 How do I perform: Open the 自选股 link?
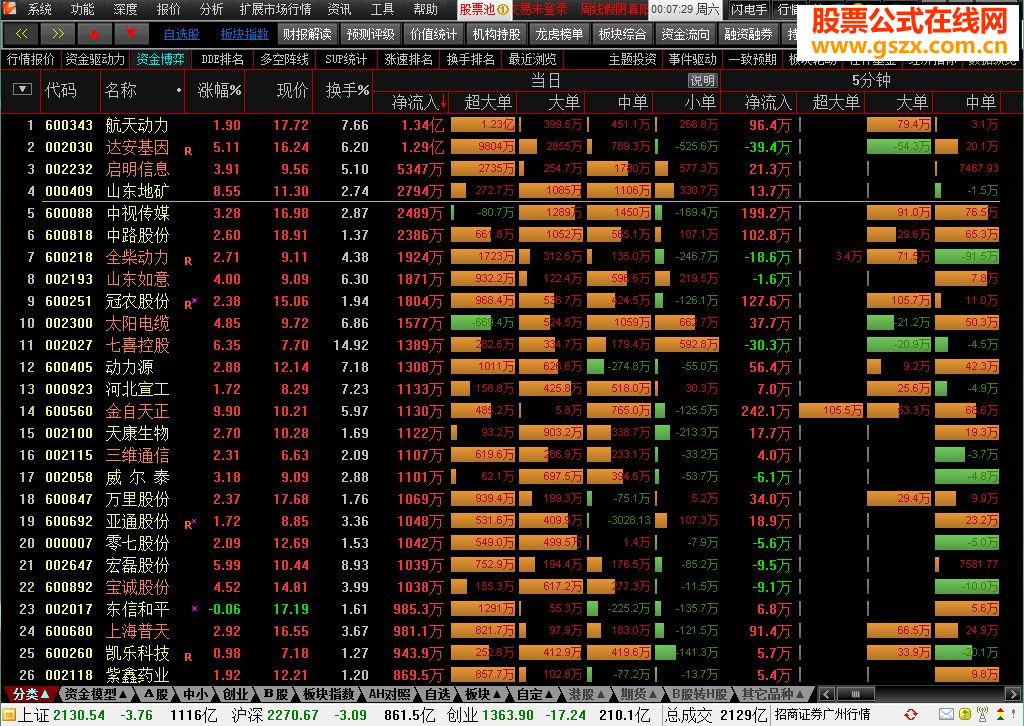pyautogui.click(x=182, y=35)
